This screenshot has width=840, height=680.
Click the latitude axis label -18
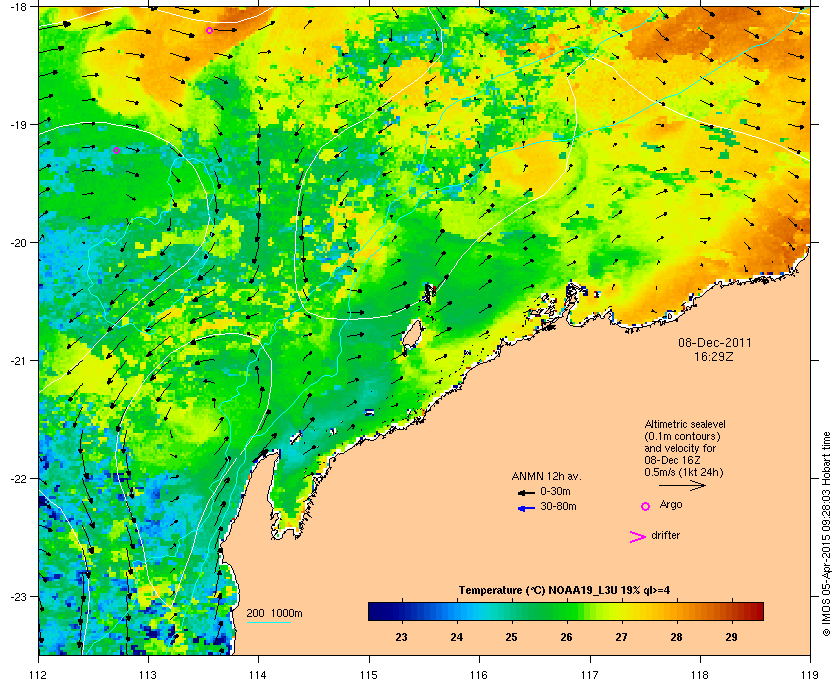[x=18, y=7]
